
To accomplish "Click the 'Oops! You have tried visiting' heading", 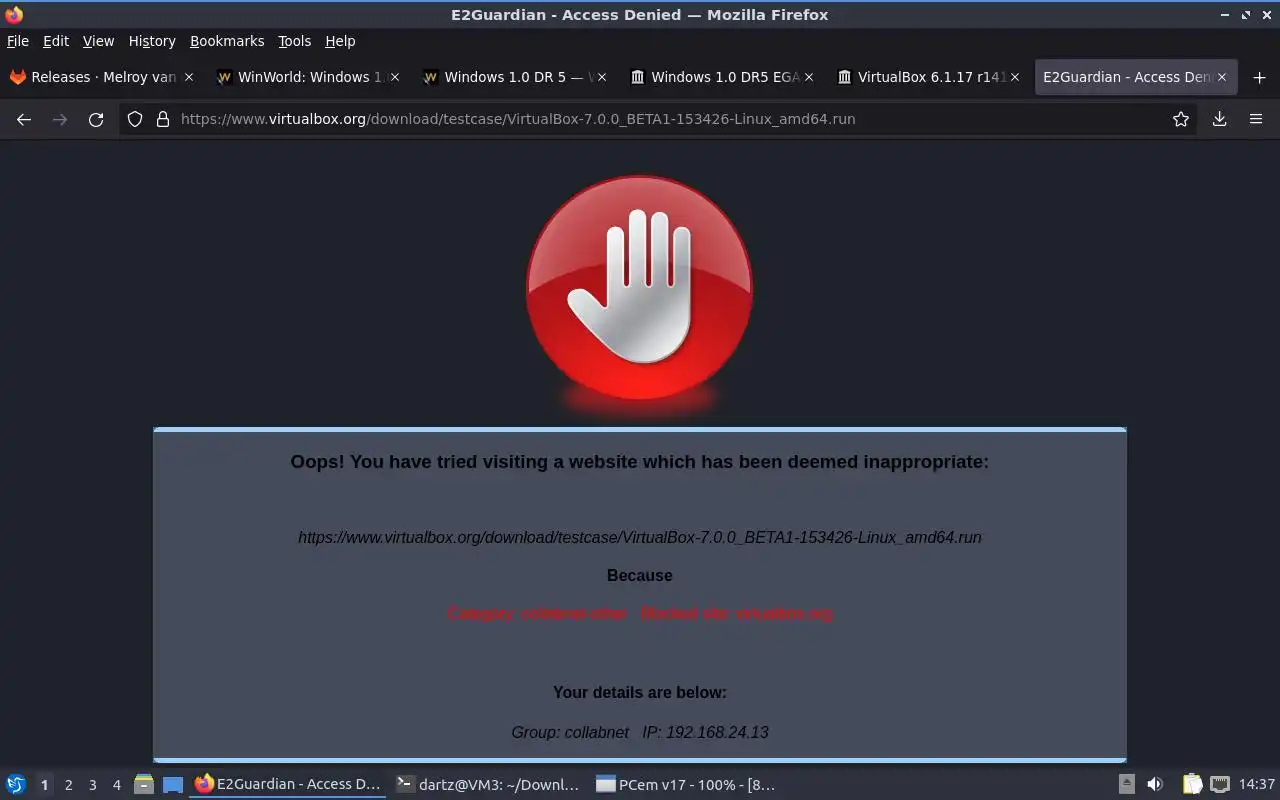I will coord(639,461).
